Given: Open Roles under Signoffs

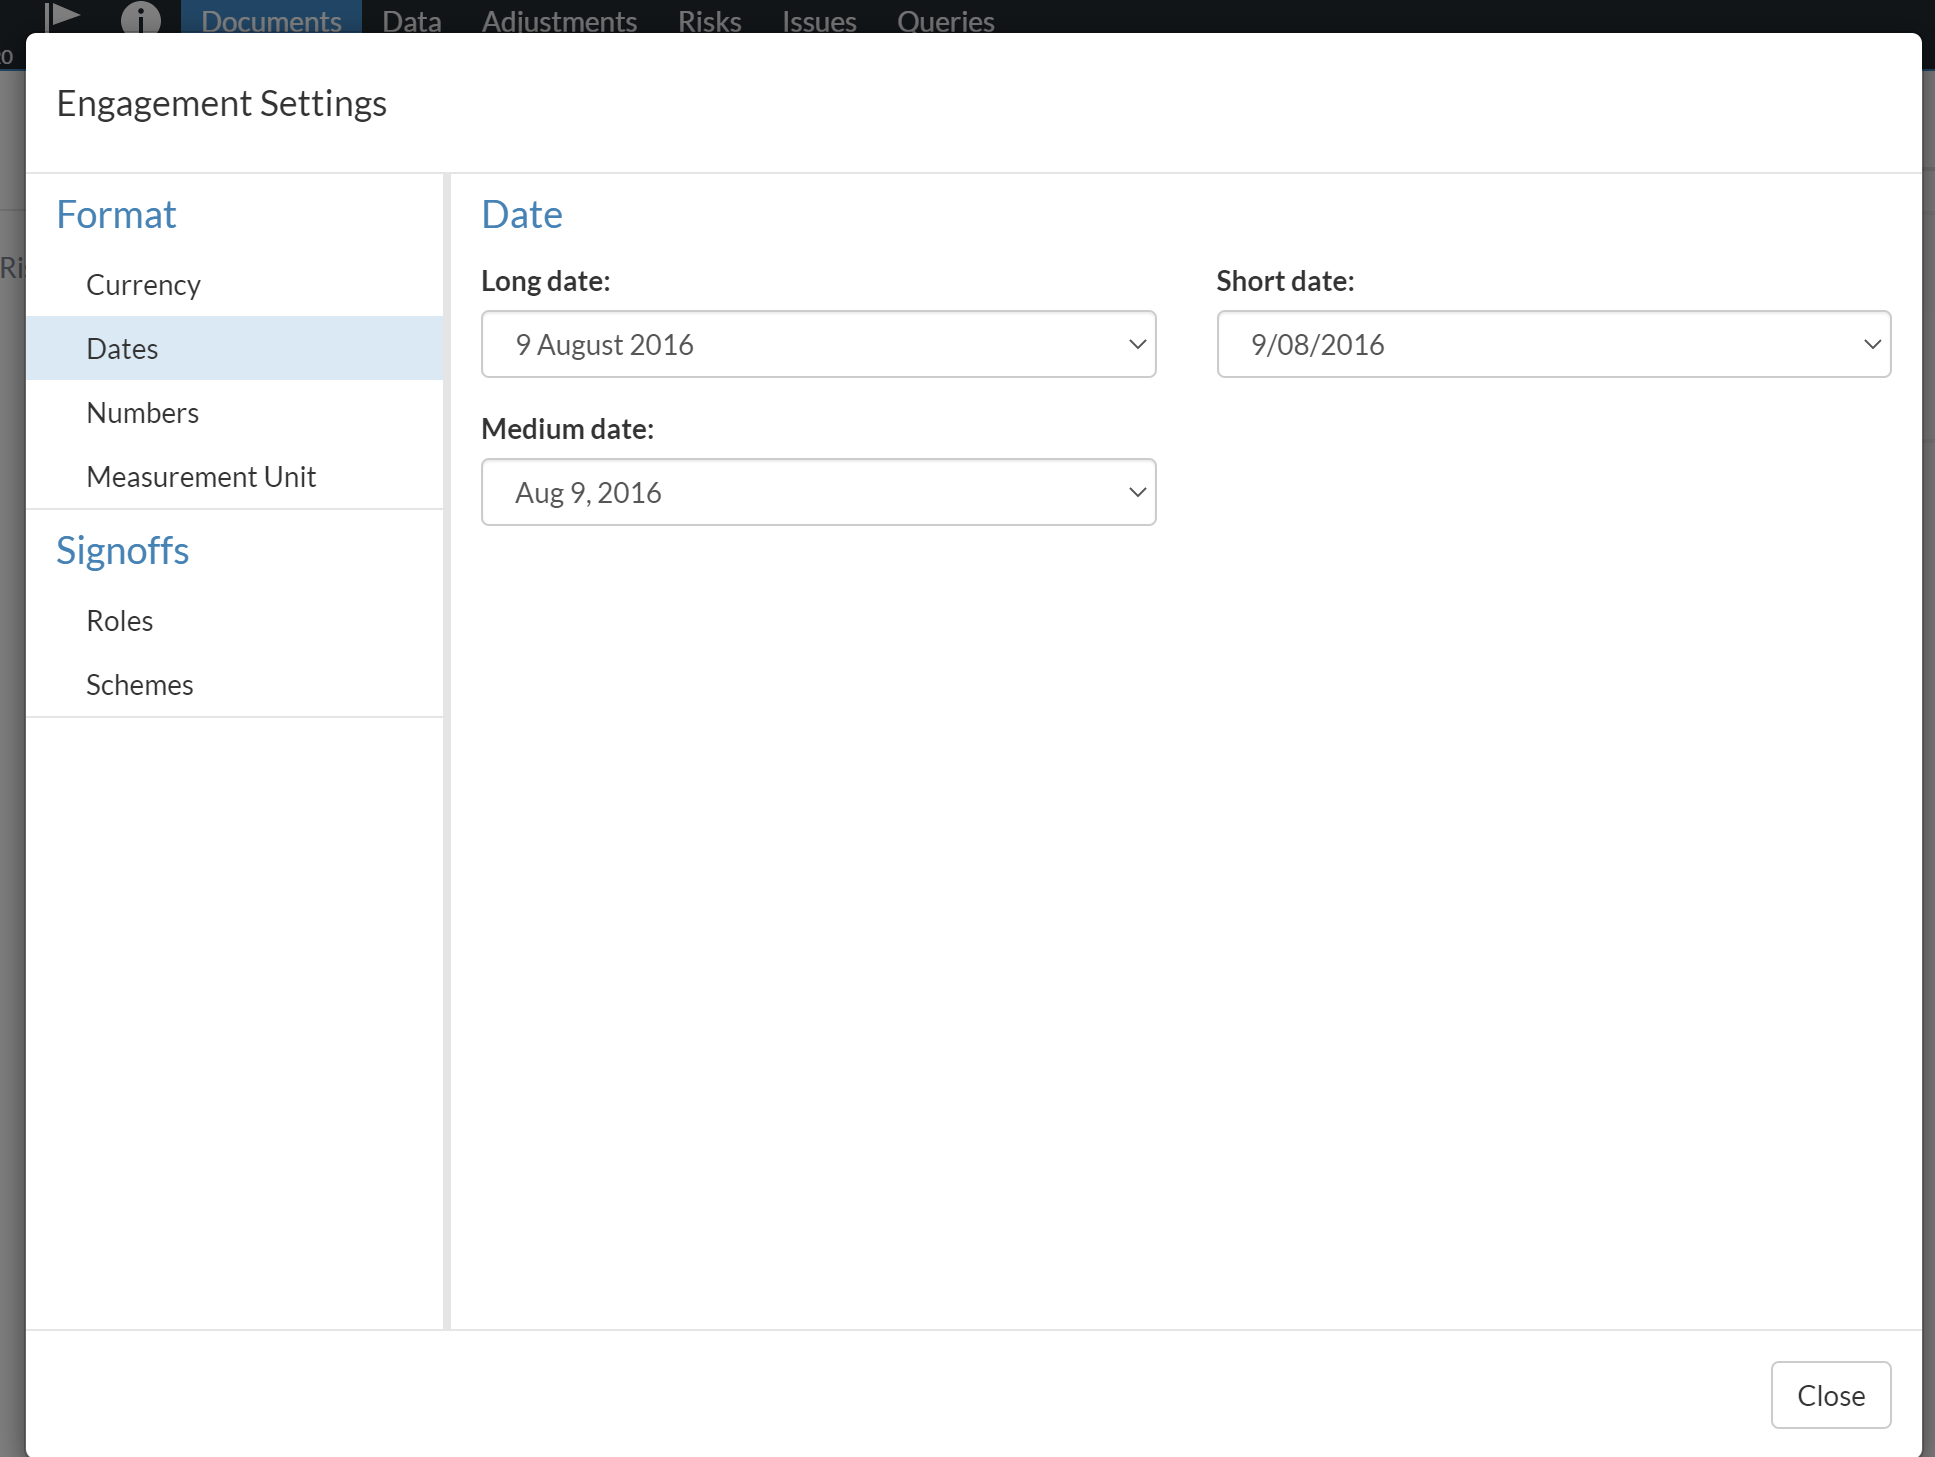Looking at the screenshot, I should [119, 621].
